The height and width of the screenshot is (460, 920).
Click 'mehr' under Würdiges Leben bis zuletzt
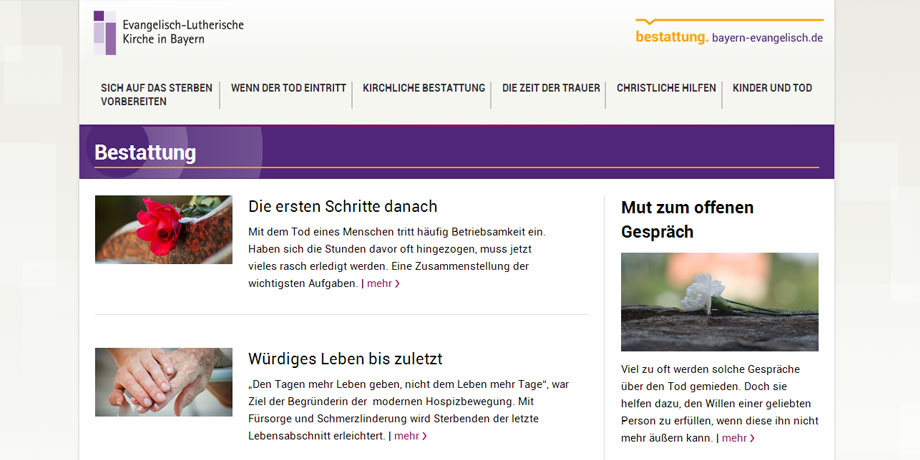pos(410,436)
